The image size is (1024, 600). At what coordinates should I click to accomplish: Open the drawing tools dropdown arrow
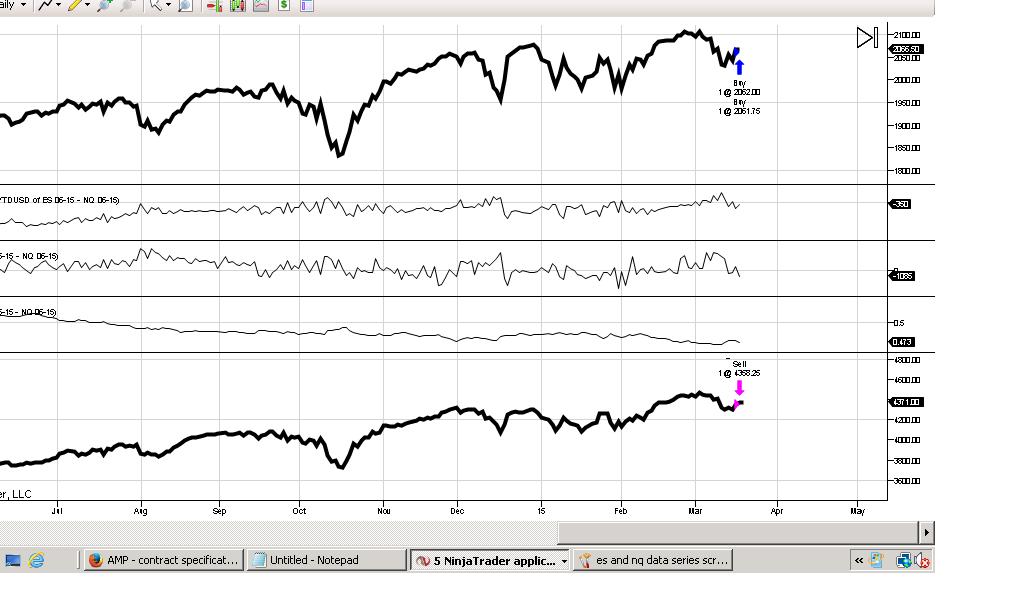[x=87, y=5]
